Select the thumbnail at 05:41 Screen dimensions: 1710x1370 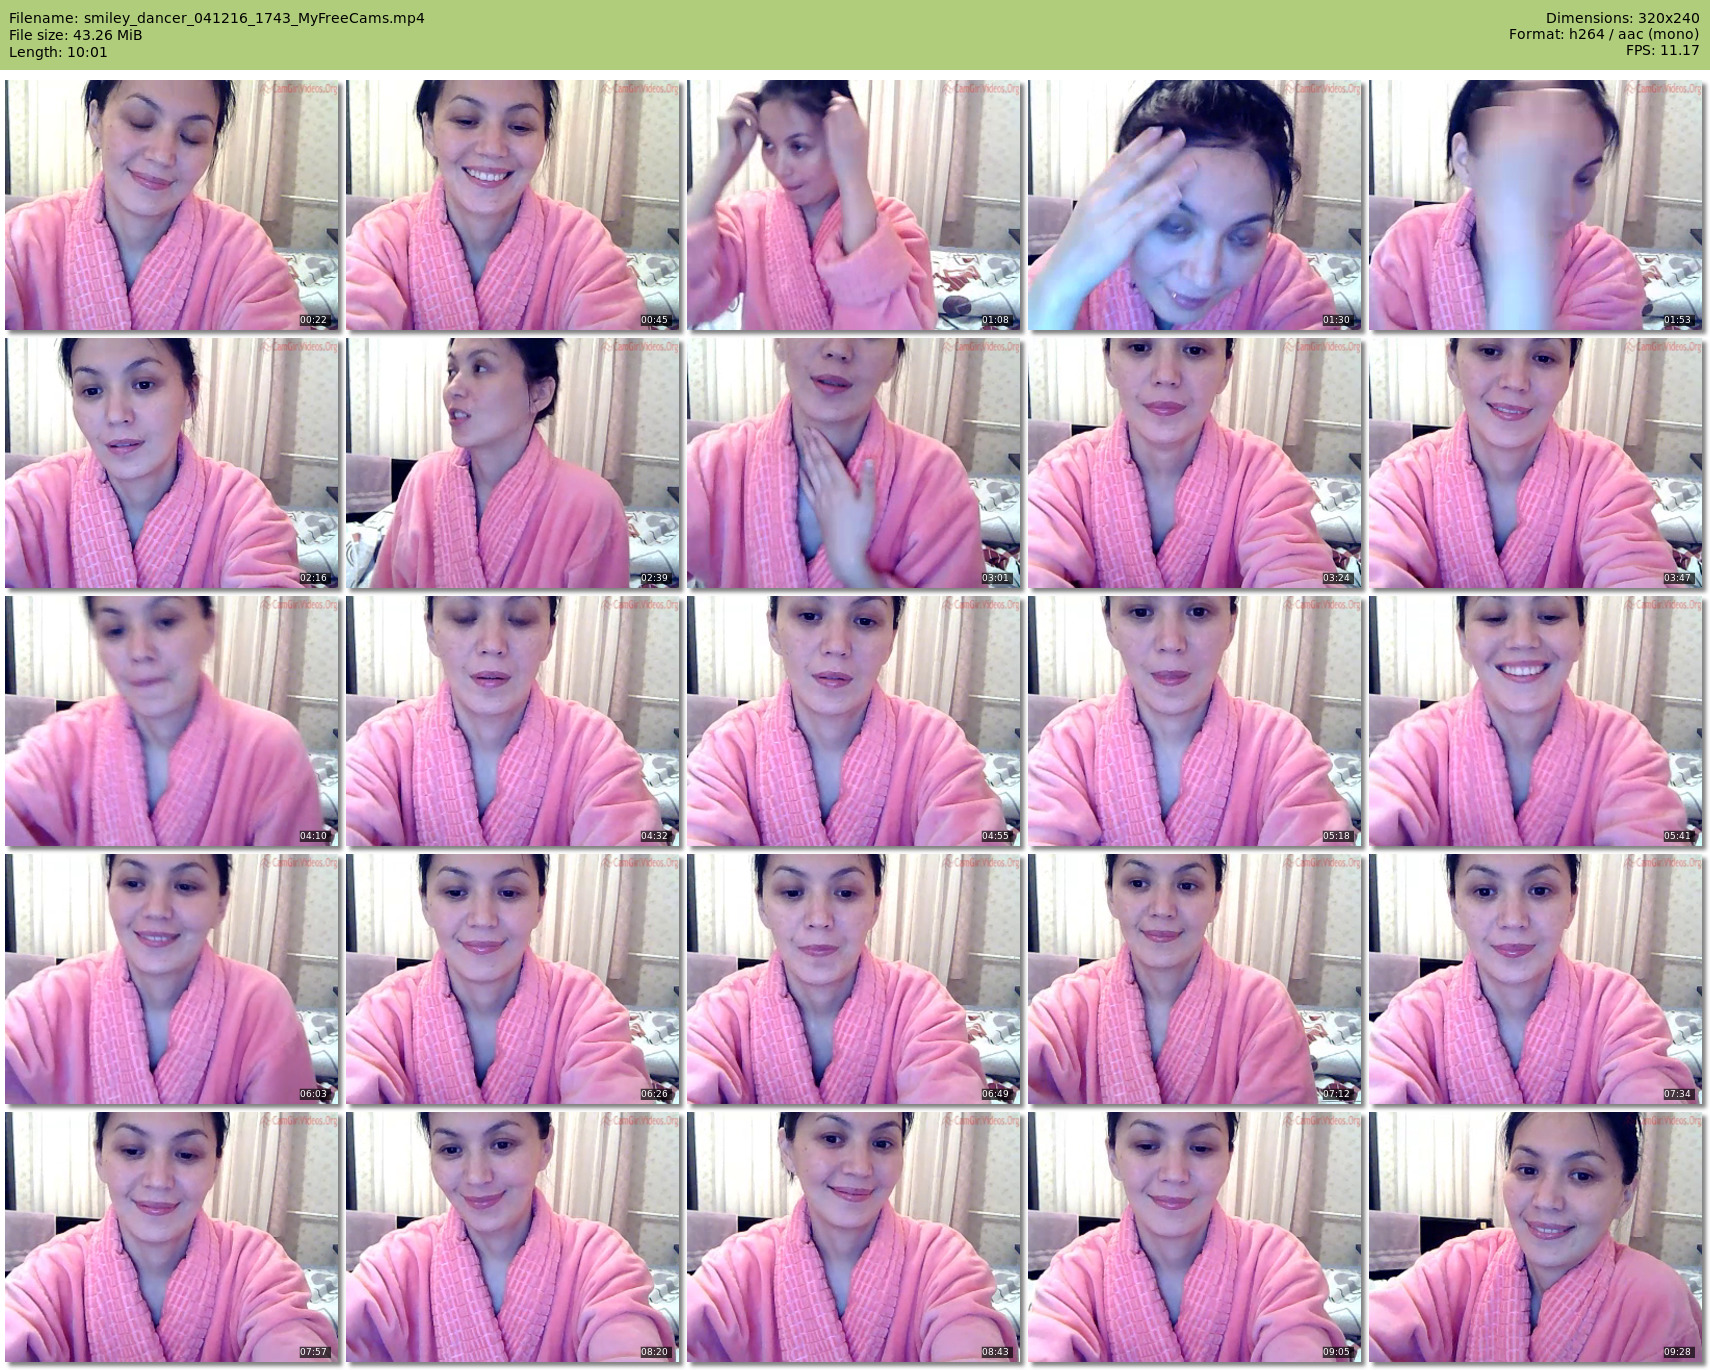(1536, 721)
